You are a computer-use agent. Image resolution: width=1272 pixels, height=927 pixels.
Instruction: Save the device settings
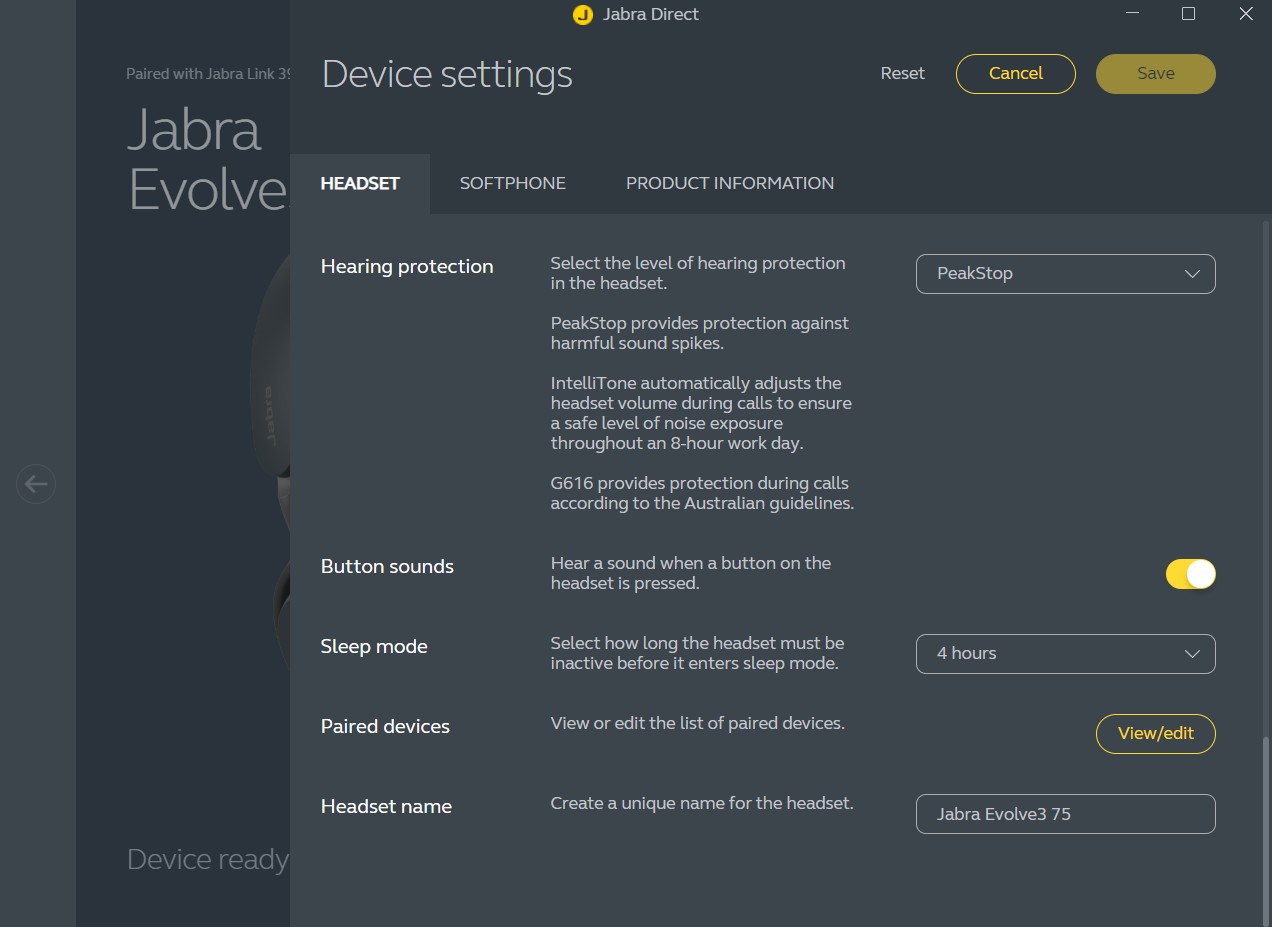1155,74
